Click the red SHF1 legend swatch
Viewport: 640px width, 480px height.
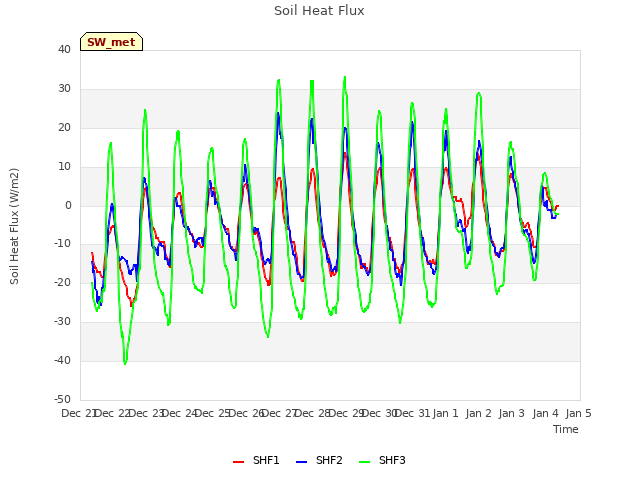pos(238,462)
